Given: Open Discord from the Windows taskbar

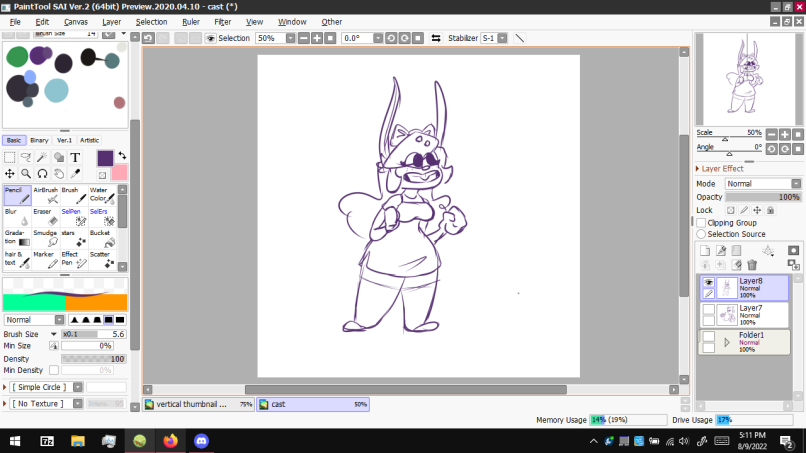Looking at the screenshot, I should point(201,440).
